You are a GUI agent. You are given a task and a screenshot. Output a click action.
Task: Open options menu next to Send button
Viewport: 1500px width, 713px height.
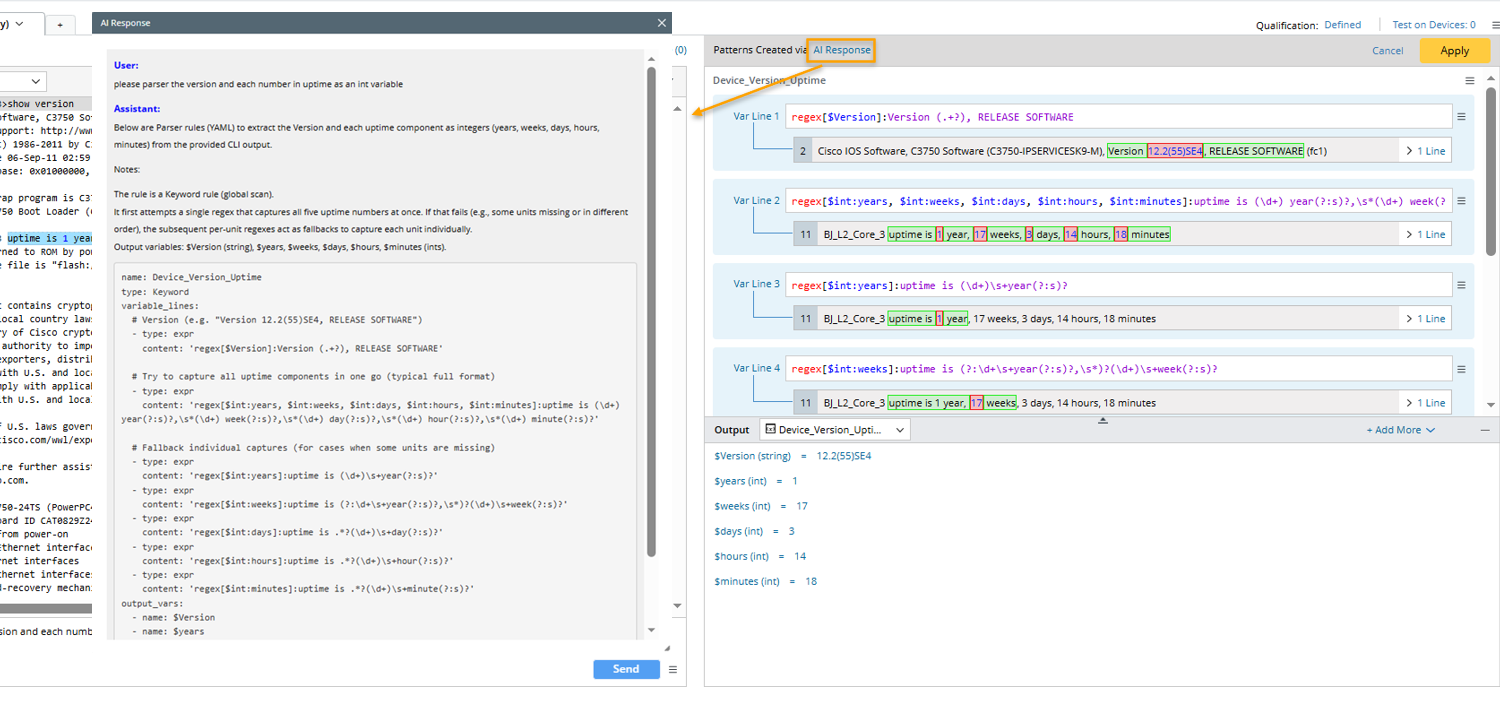coord(673,670)
